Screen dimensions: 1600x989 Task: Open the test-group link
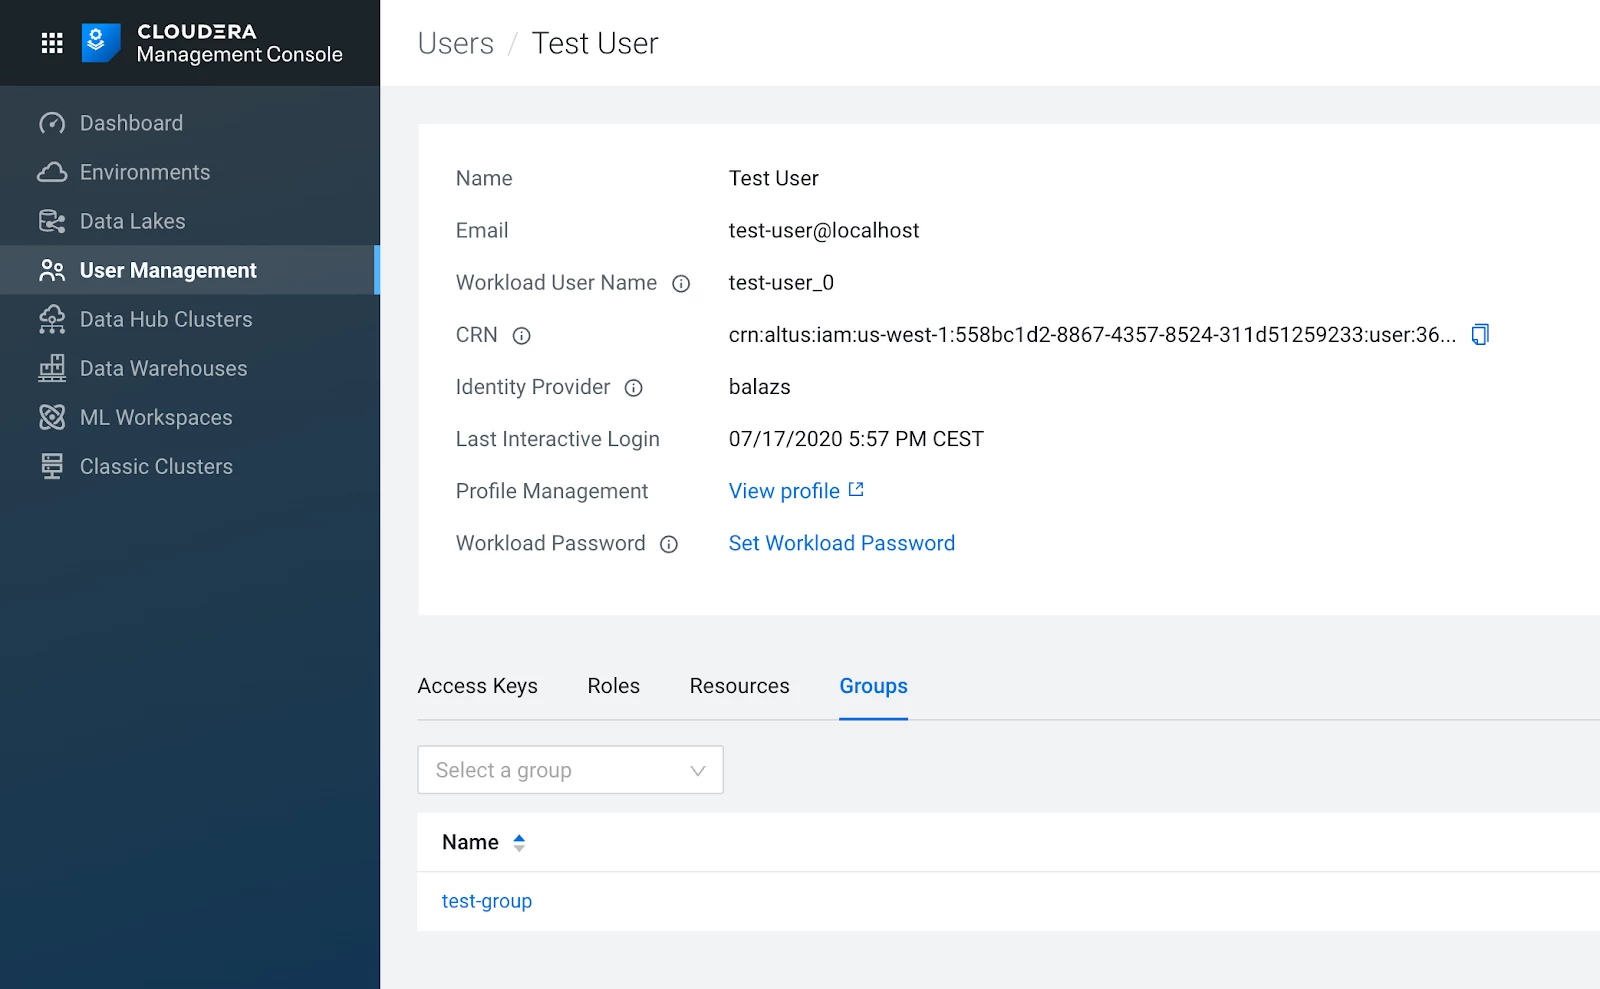pos(486,901)
